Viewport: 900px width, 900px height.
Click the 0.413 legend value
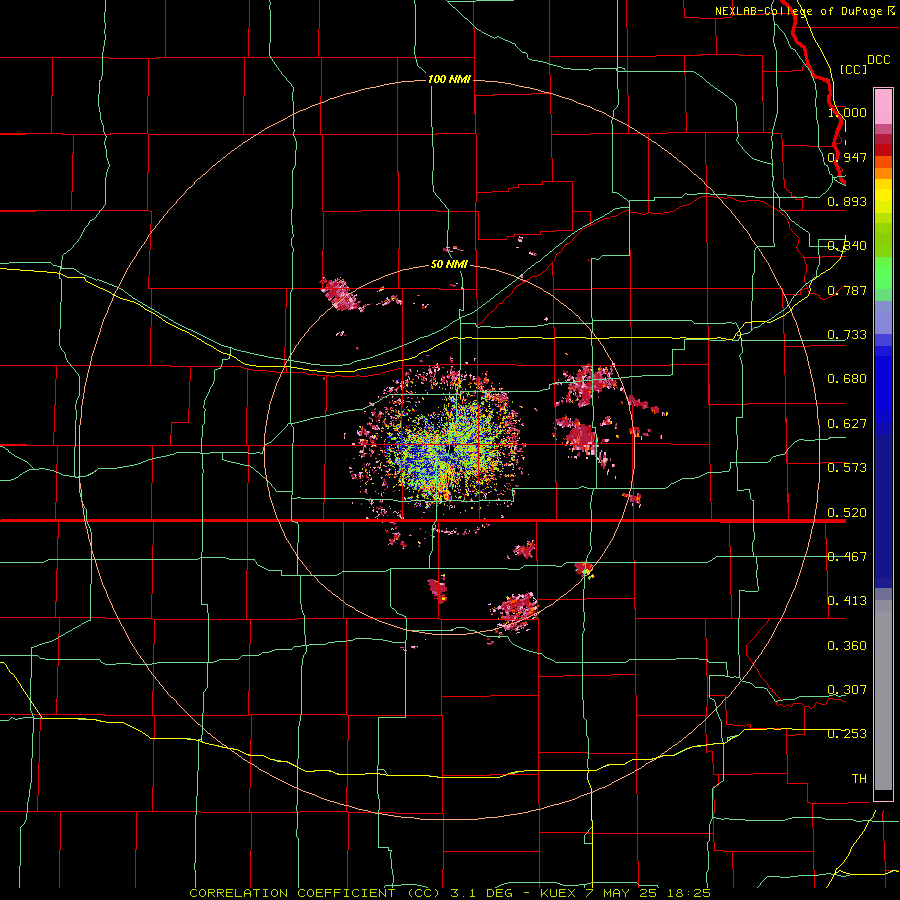847,601
